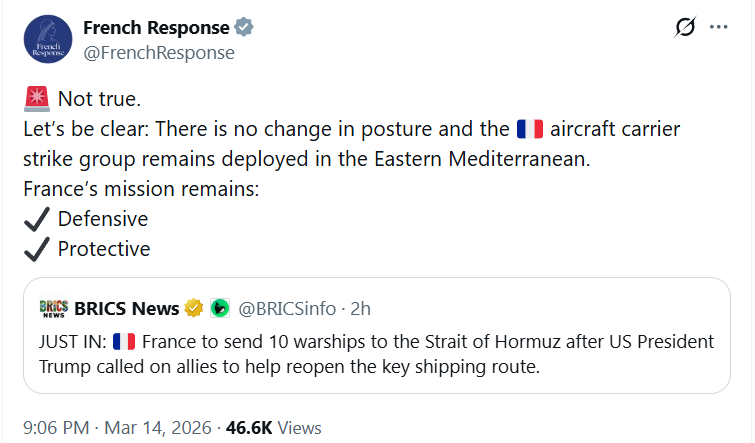The height and width of the screenshot is (443, 755).
Task: Open the @FrenchResponse handle link
Action: (158, 52)
